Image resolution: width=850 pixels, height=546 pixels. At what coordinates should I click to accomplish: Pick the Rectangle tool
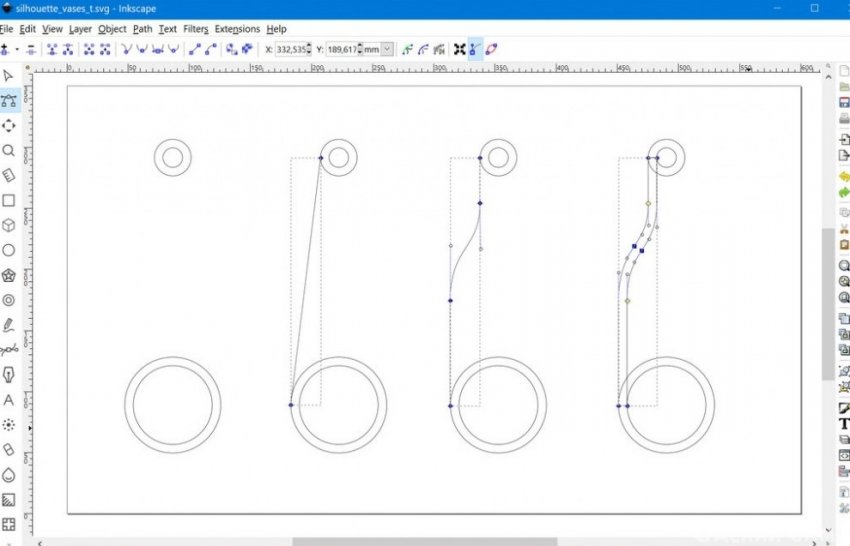point(9,200)
